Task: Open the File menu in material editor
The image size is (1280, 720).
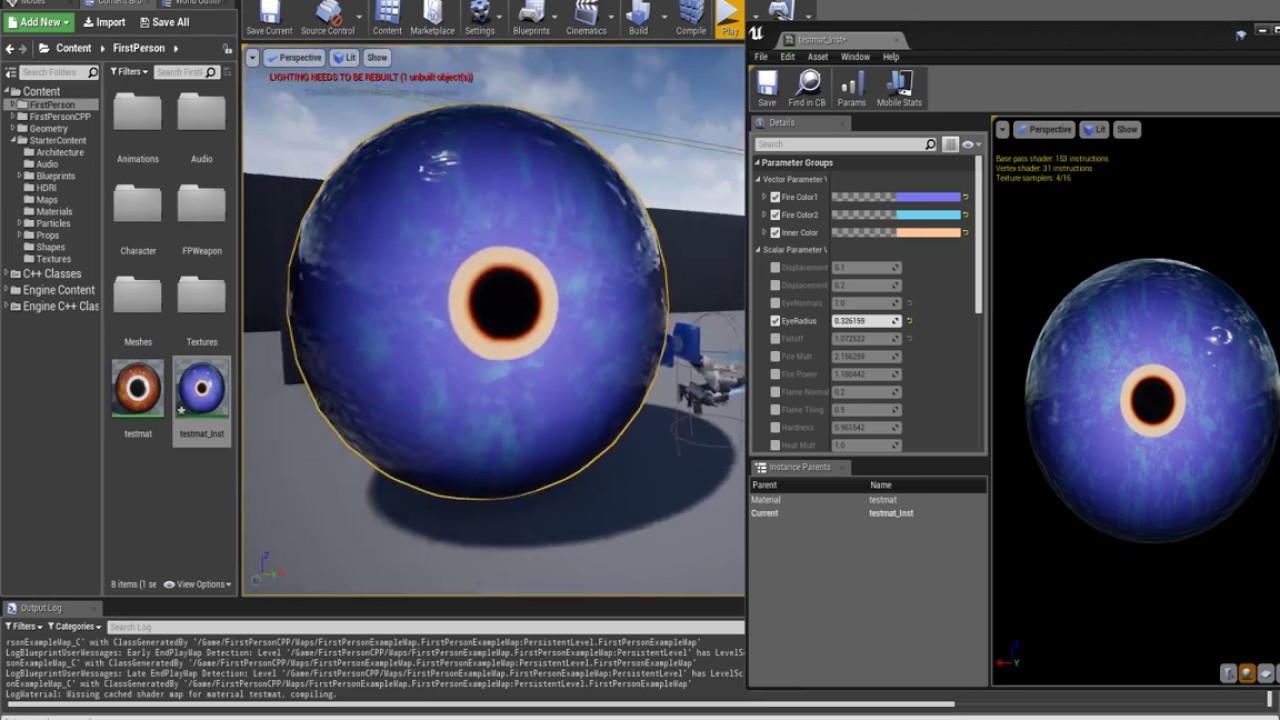Action: coord(761,57)
